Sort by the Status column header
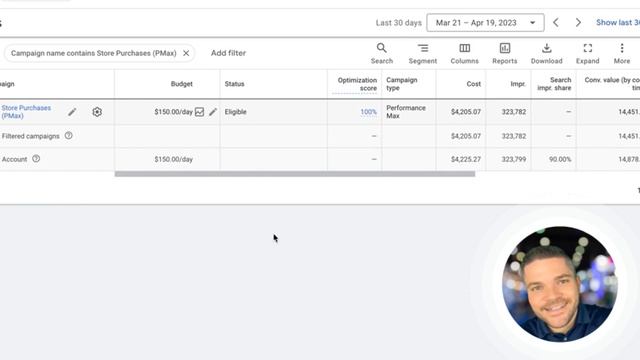 coord(234,84)
